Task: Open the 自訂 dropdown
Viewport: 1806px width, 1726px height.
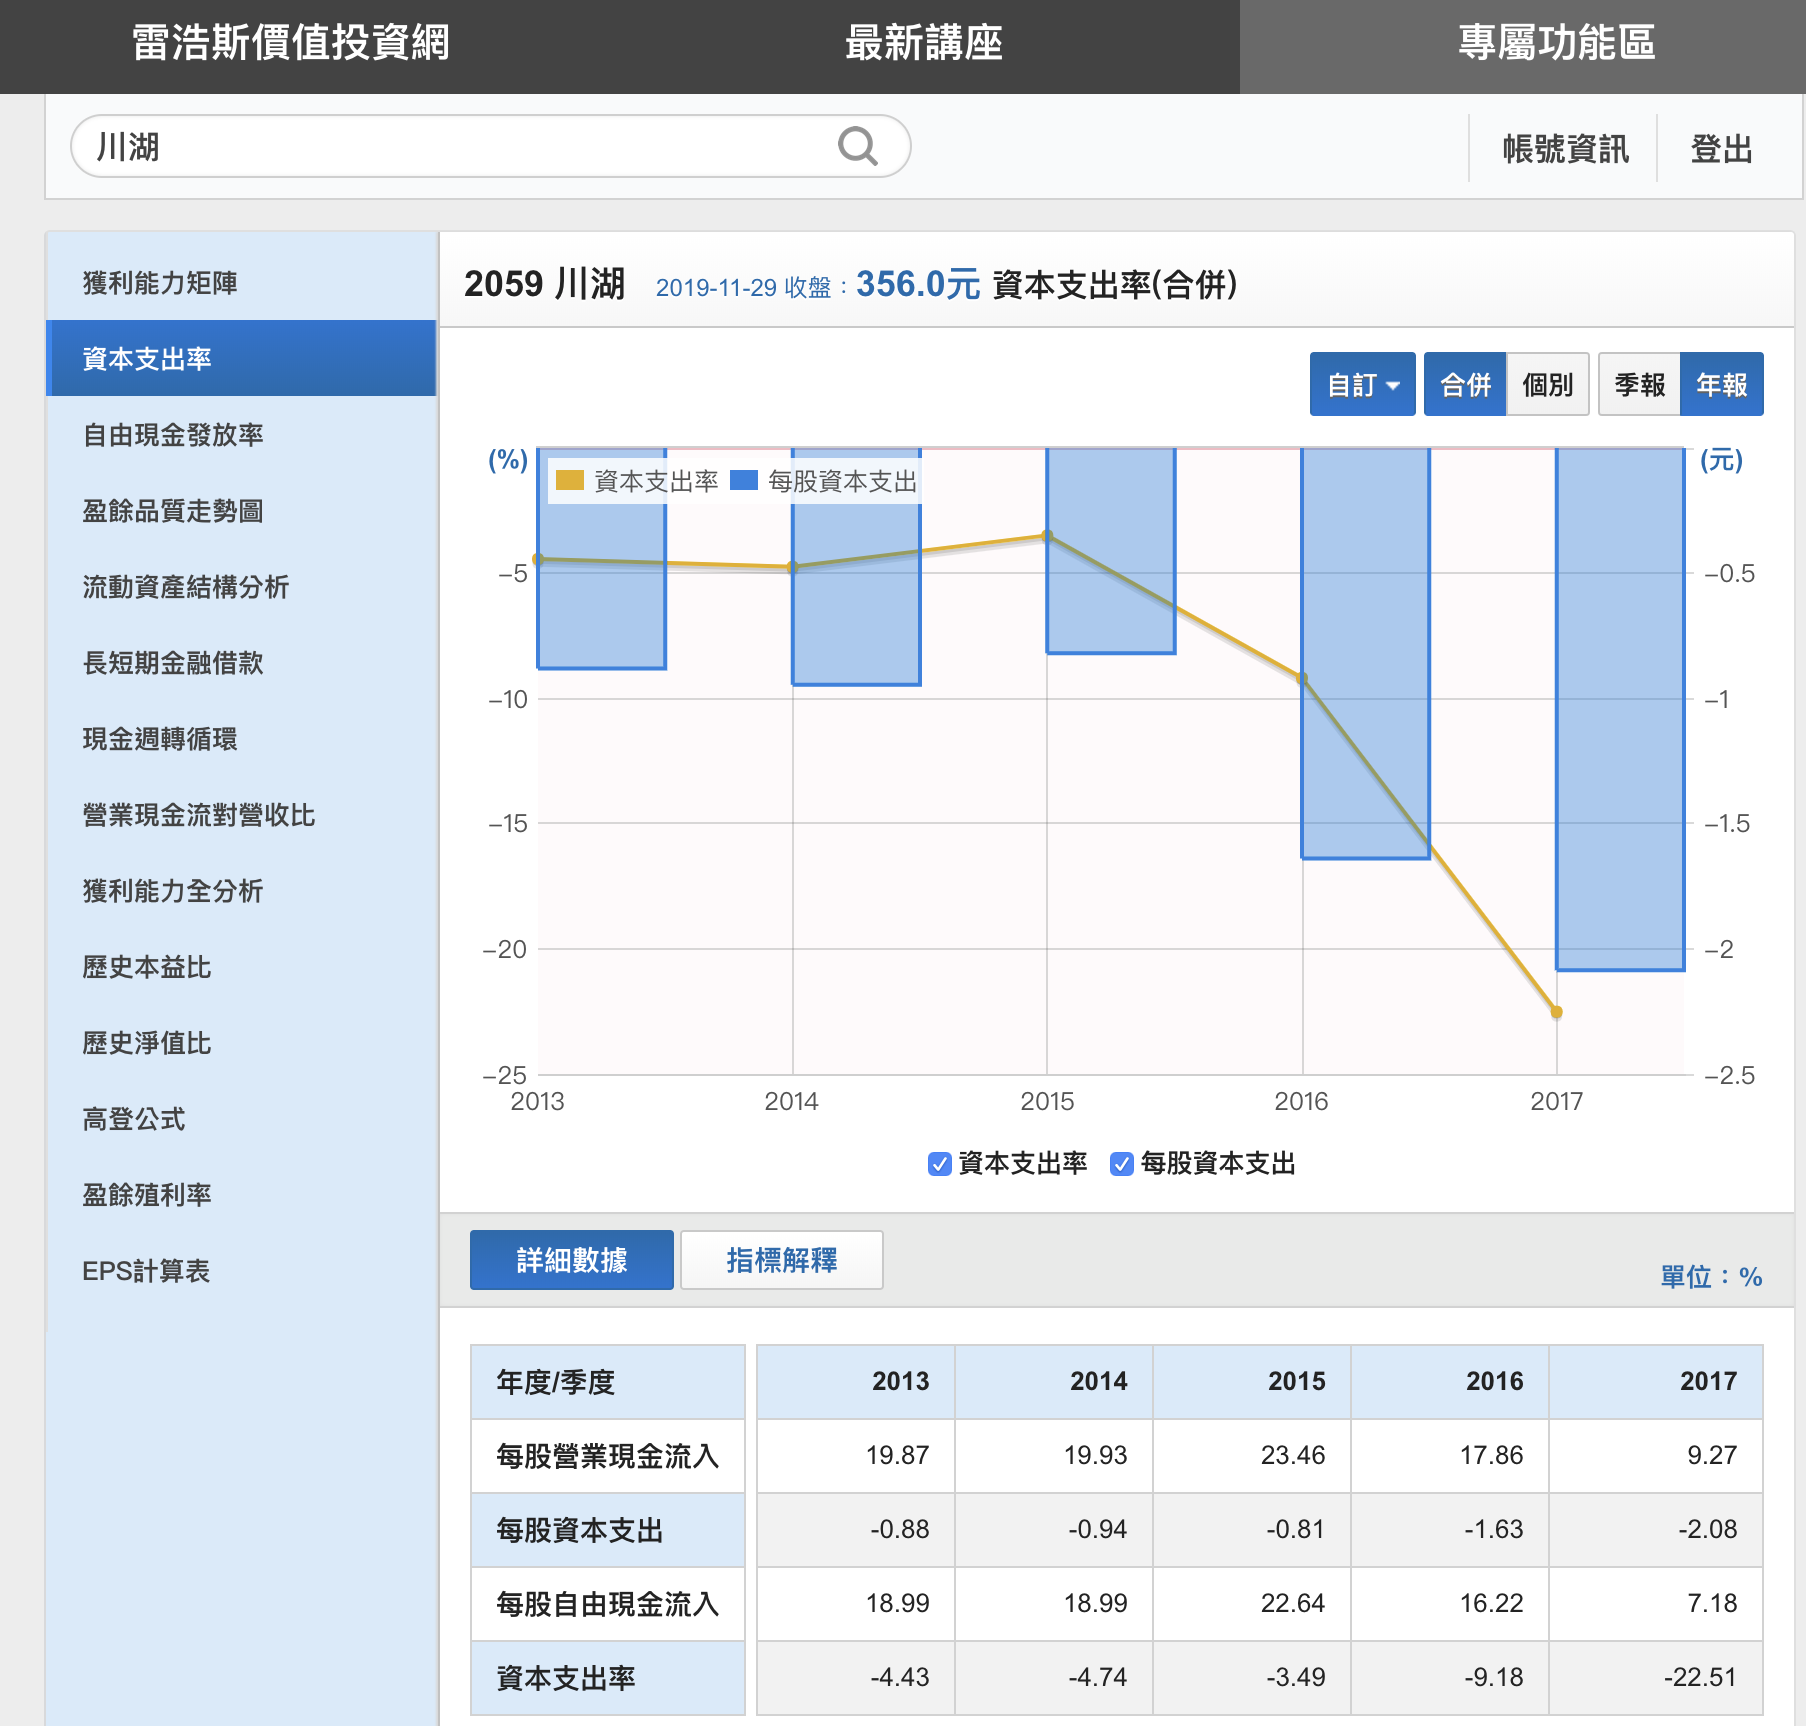Action: (1362, 384)
